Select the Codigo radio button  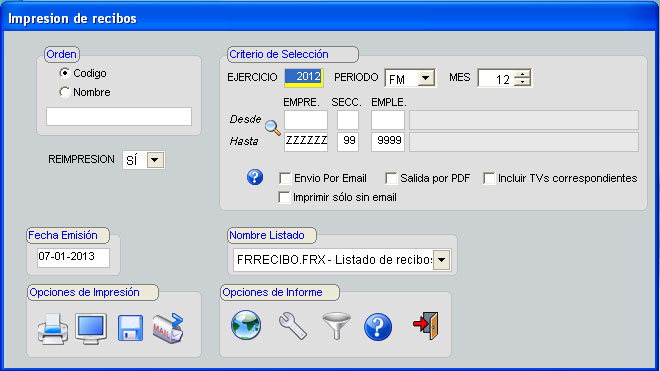64,73
